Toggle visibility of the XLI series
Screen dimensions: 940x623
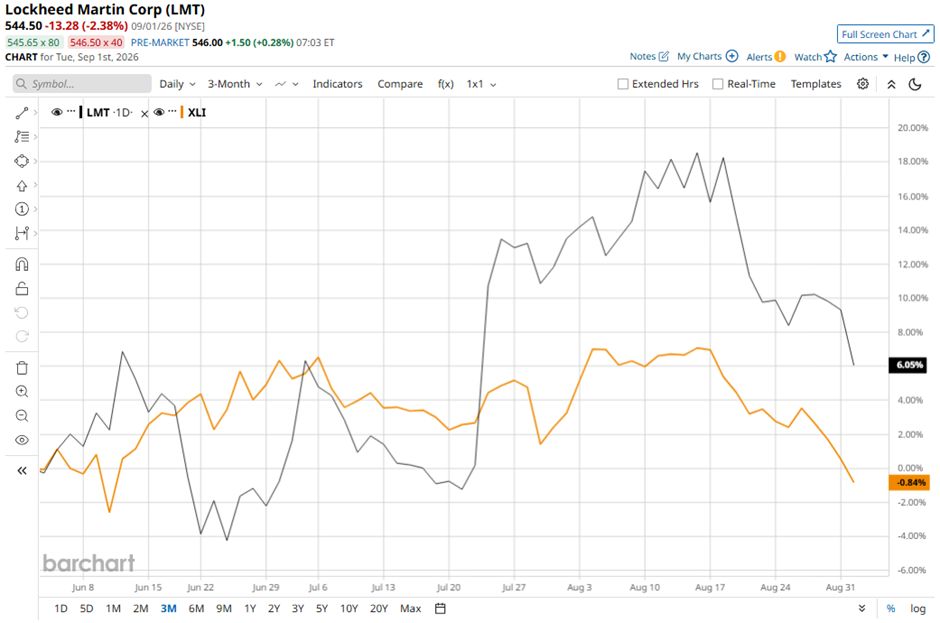pos(159,112)
